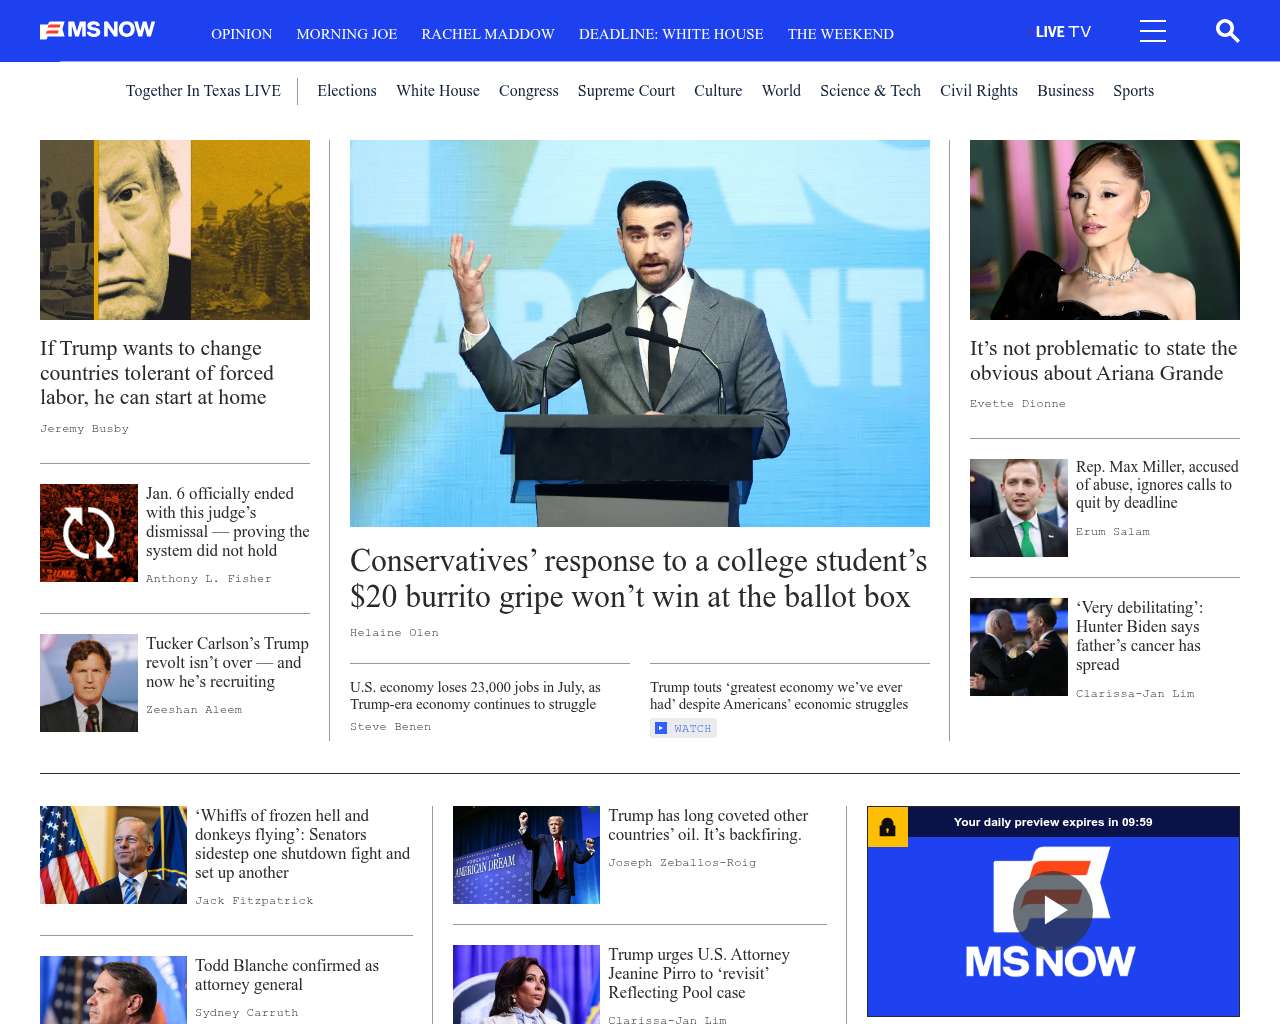Open Senators shutdown fight story thumbnail
This screenshot has width=1280, height=1024.
pos(113,855)
